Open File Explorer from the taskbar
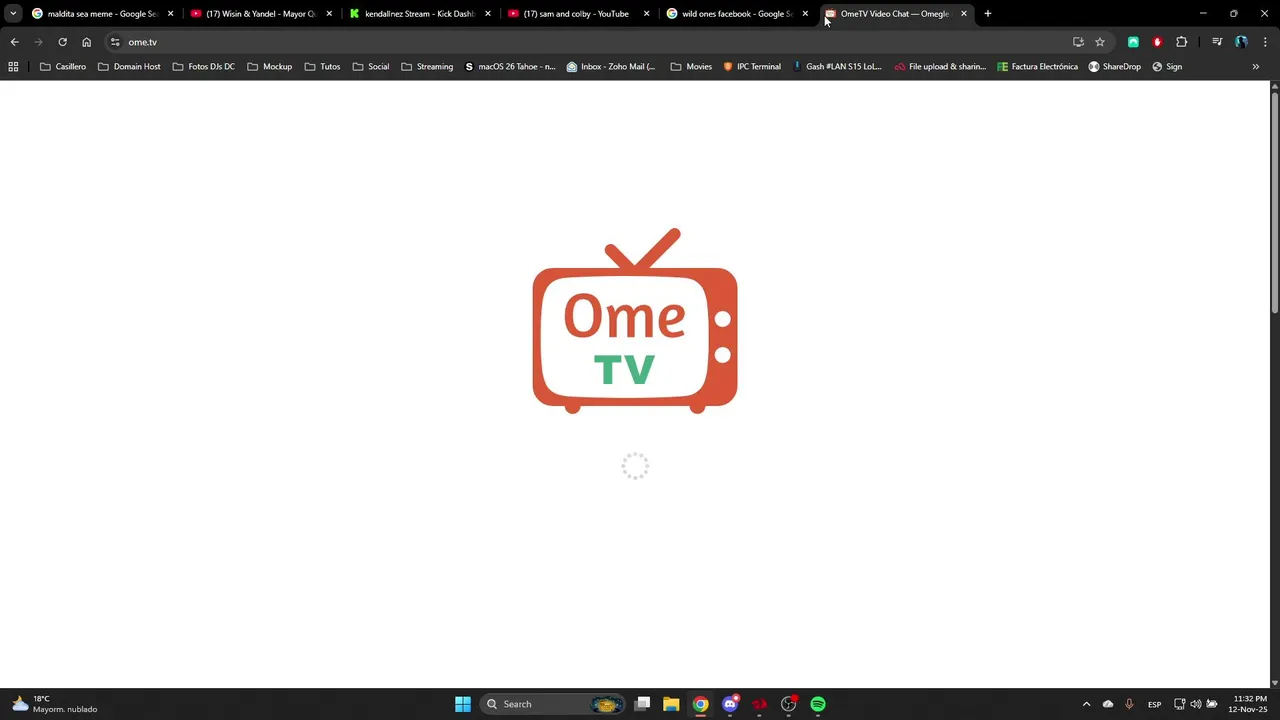The image size is (1280, 720). (x=671, y=704)
